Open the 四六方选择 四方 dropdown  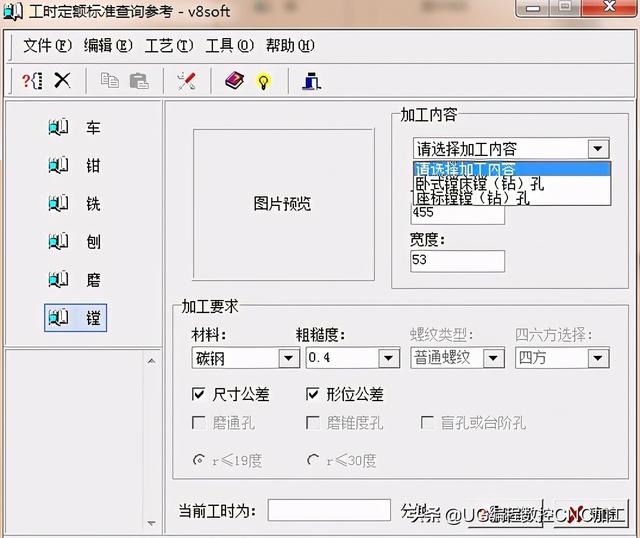[x=598, y=358]
